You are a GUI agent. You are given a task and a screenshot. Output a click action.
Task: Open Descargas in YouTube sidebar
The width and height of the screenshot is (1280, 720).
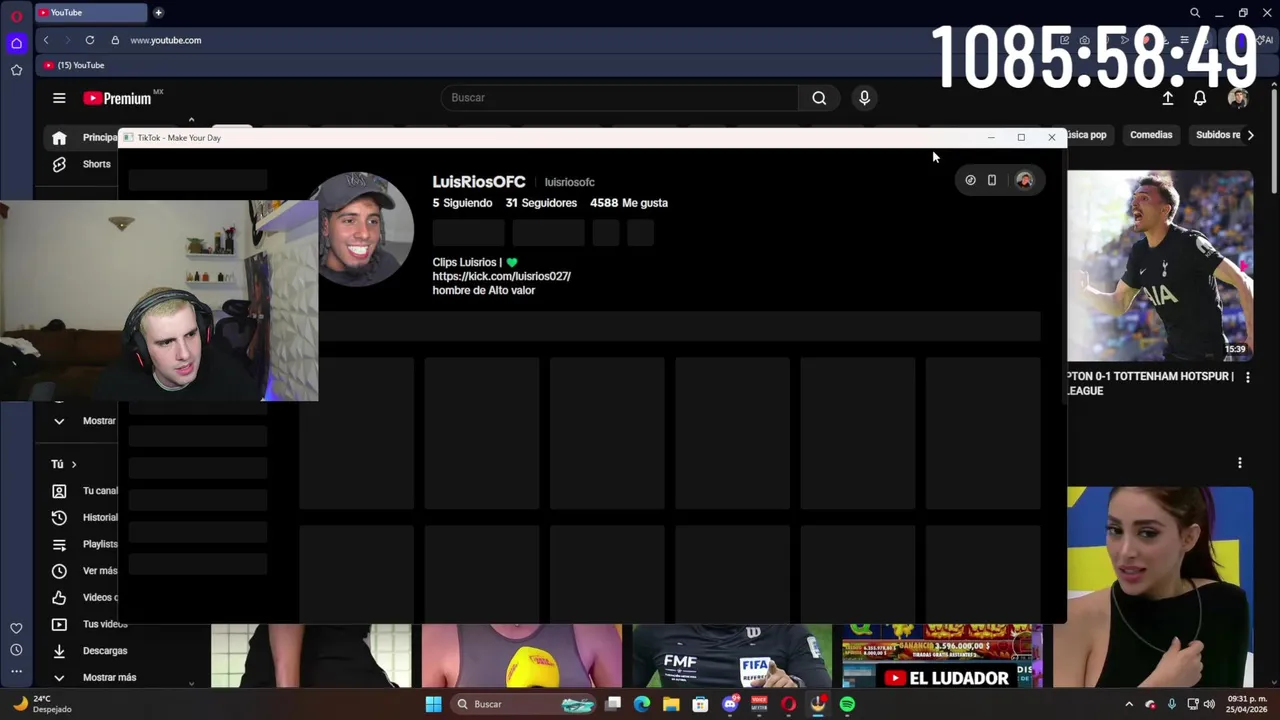pos(104,651)
